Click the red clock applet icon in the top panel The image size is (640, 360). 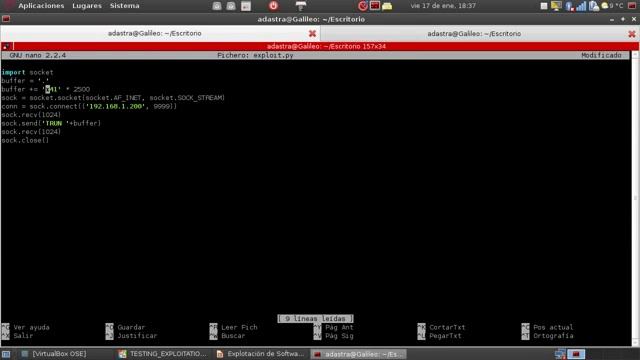point(362,6)
